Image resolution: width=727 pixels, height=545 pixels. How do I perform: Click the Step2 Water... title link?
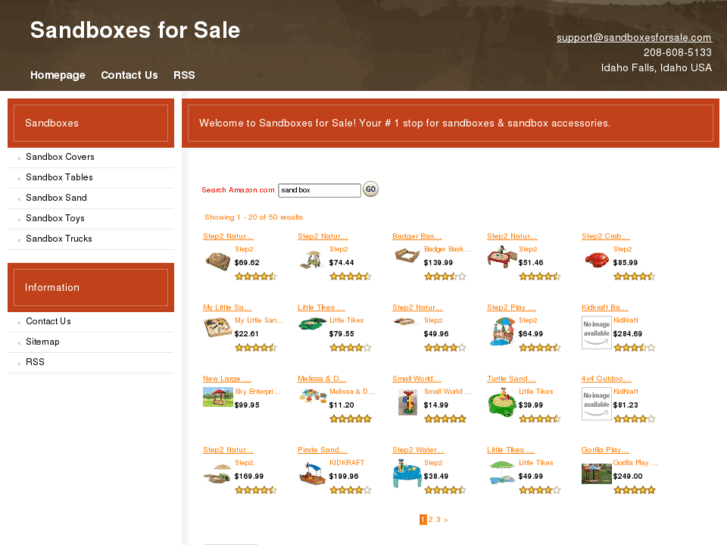[x=418, y=449]
